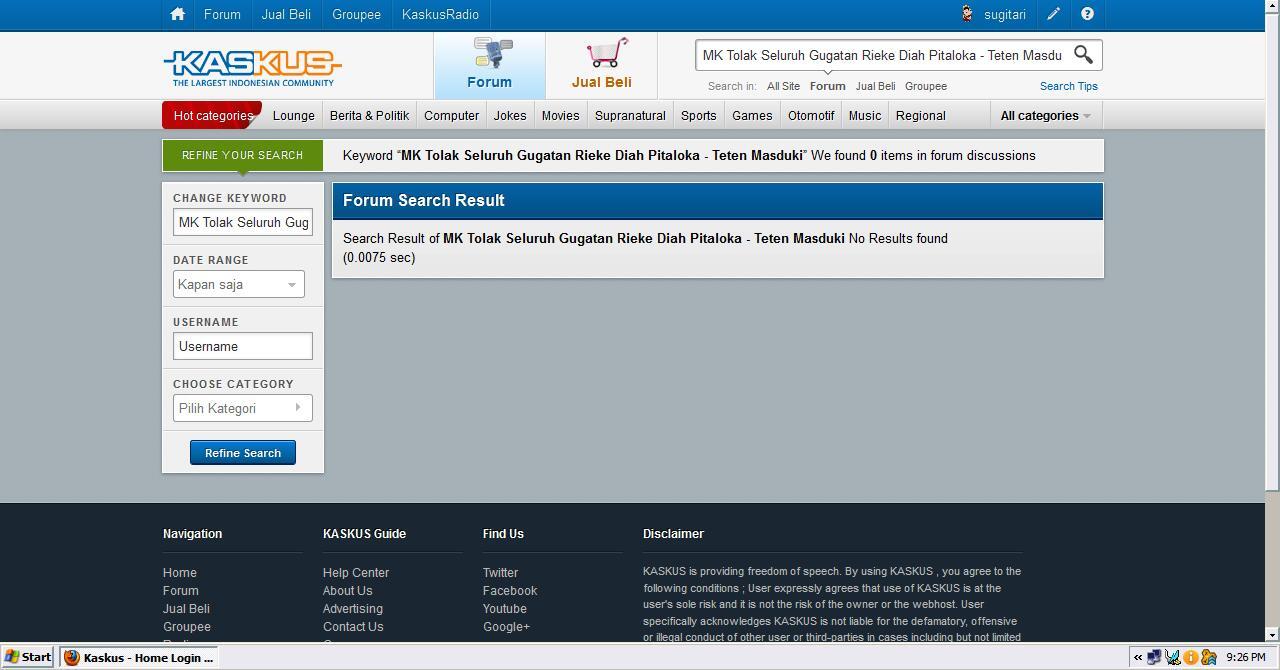Open Groupee in the top bar
The width and height of the screenshot is (1280, 670).
pyautogui.click(x=356, y=14)
